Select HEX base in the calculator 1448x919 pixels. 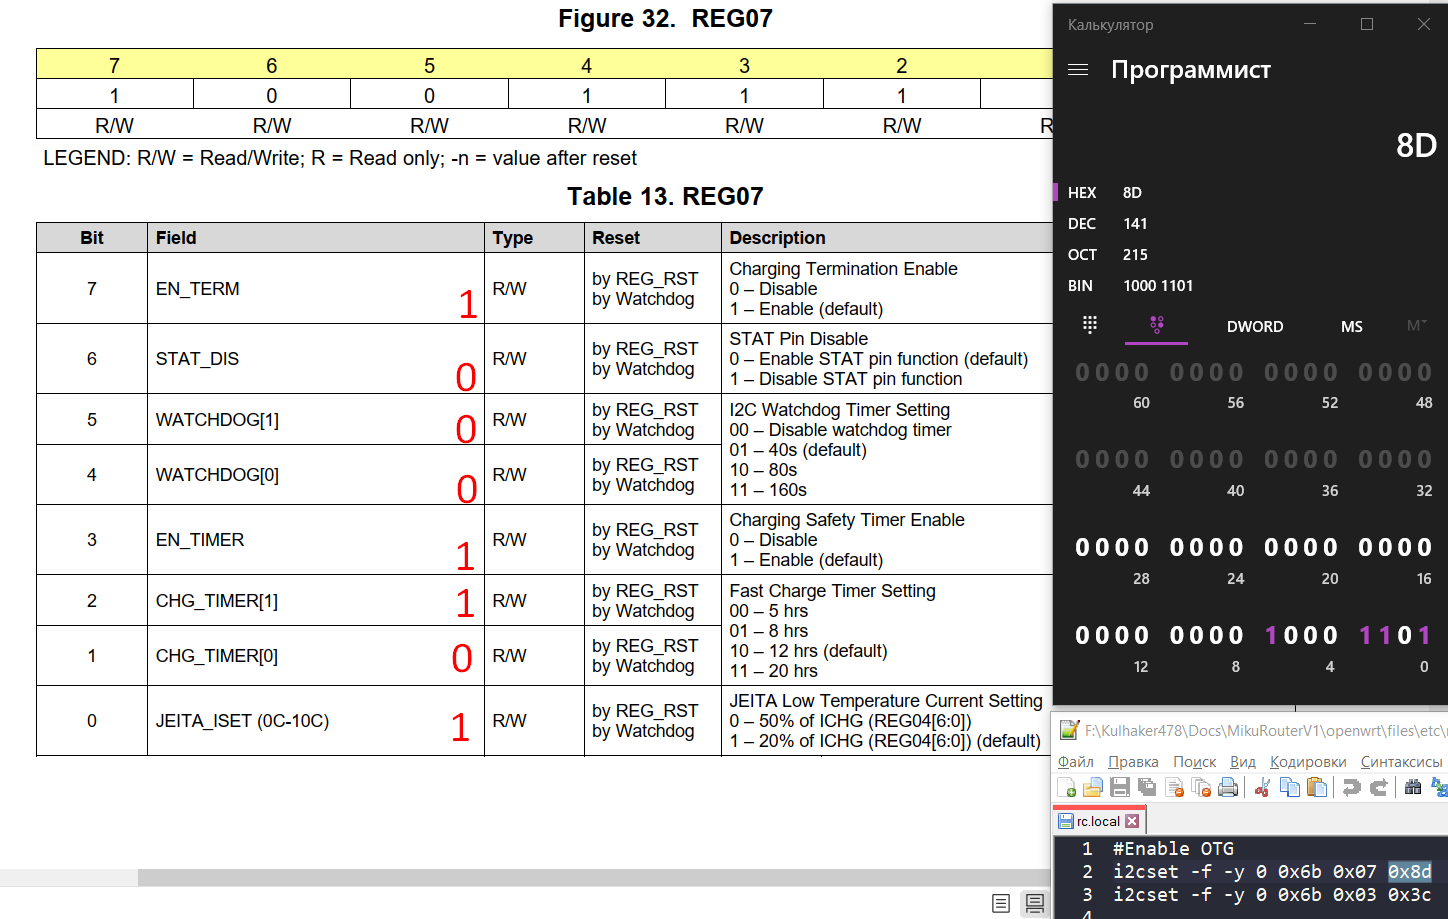(x=1250, y=192)
